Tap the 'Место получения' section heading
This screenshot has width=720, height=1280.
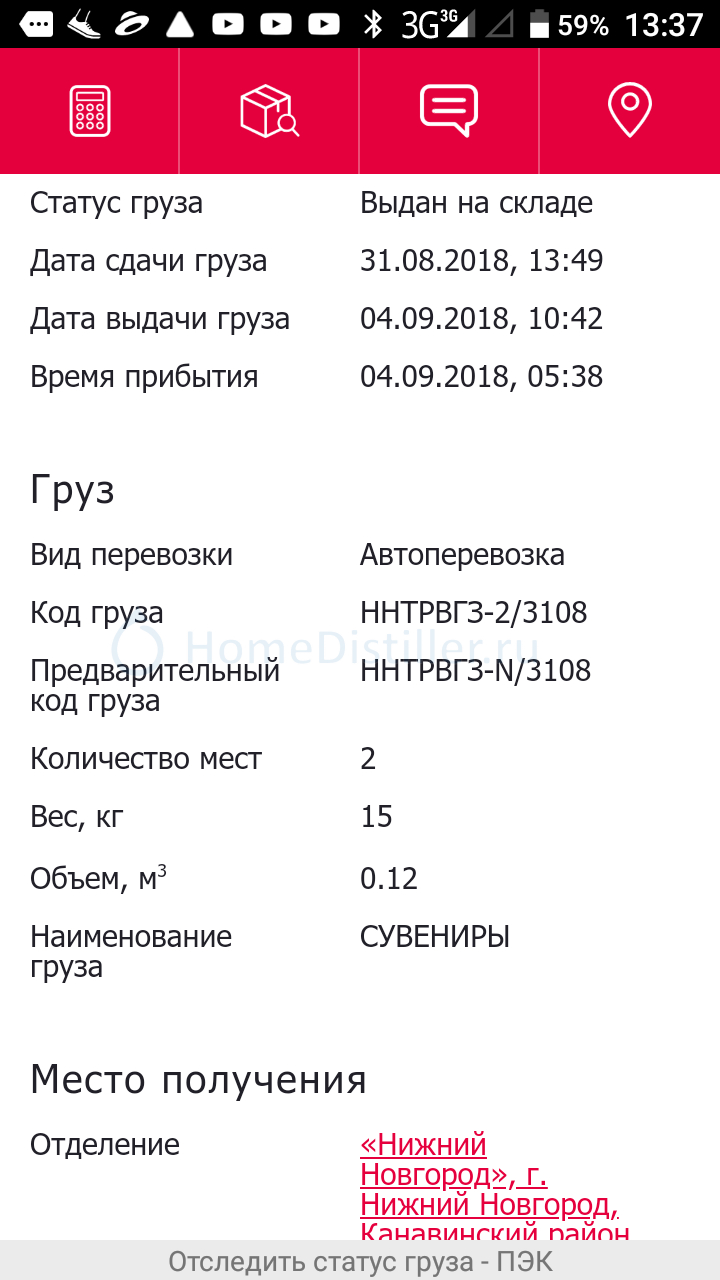click(x=198, y=1080)
